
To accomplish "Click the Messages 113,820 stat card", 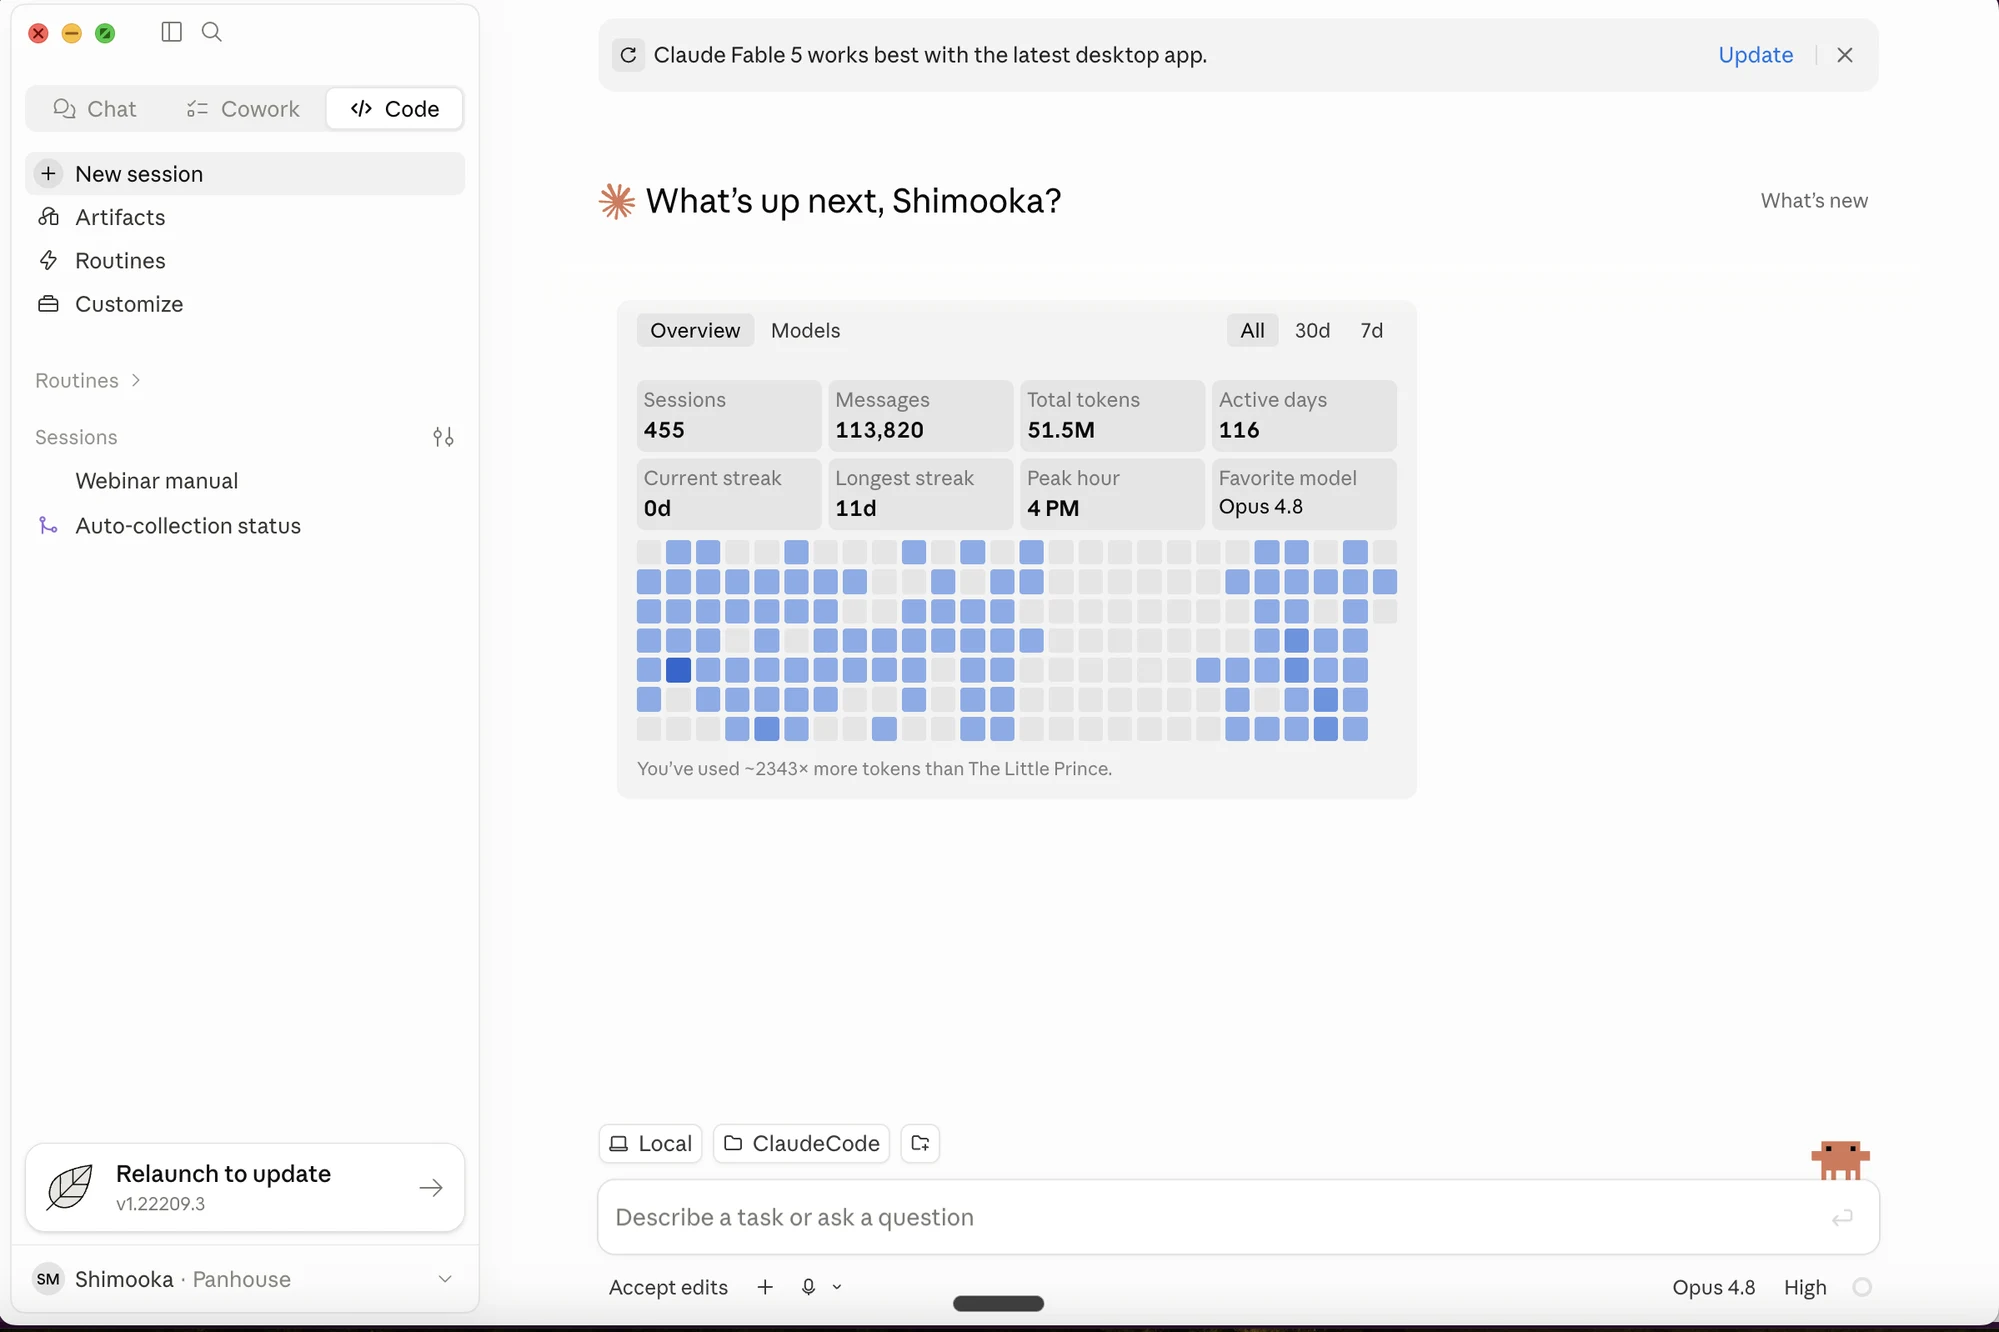I will (x=920, y=415).
